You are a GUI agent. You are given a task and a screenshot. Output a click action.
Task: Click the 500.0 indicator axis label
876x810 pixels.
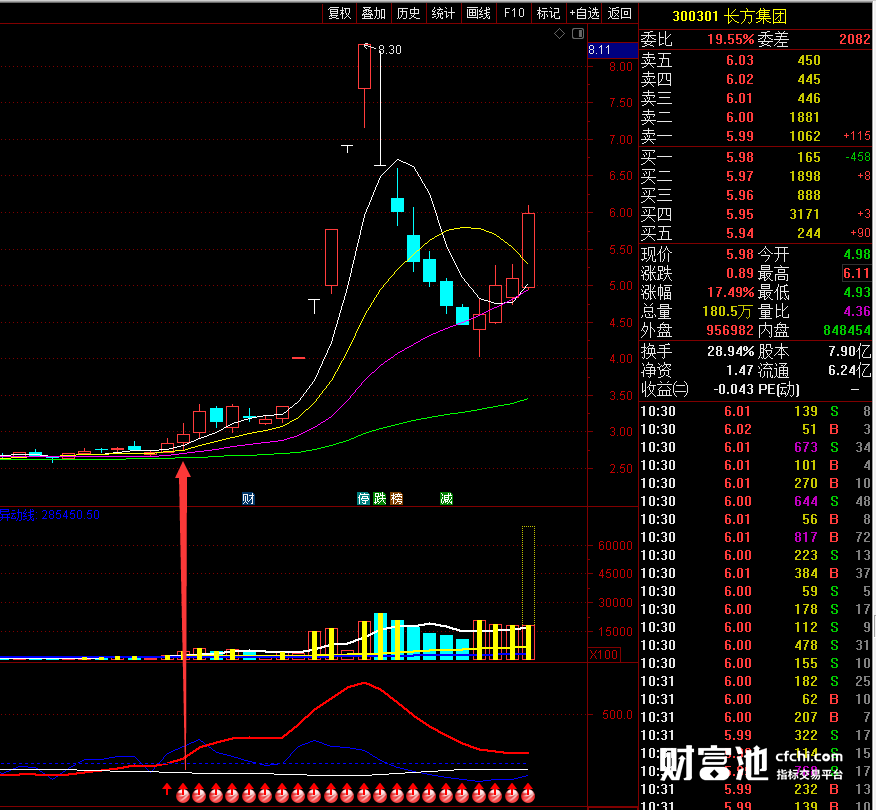point(617,715)
